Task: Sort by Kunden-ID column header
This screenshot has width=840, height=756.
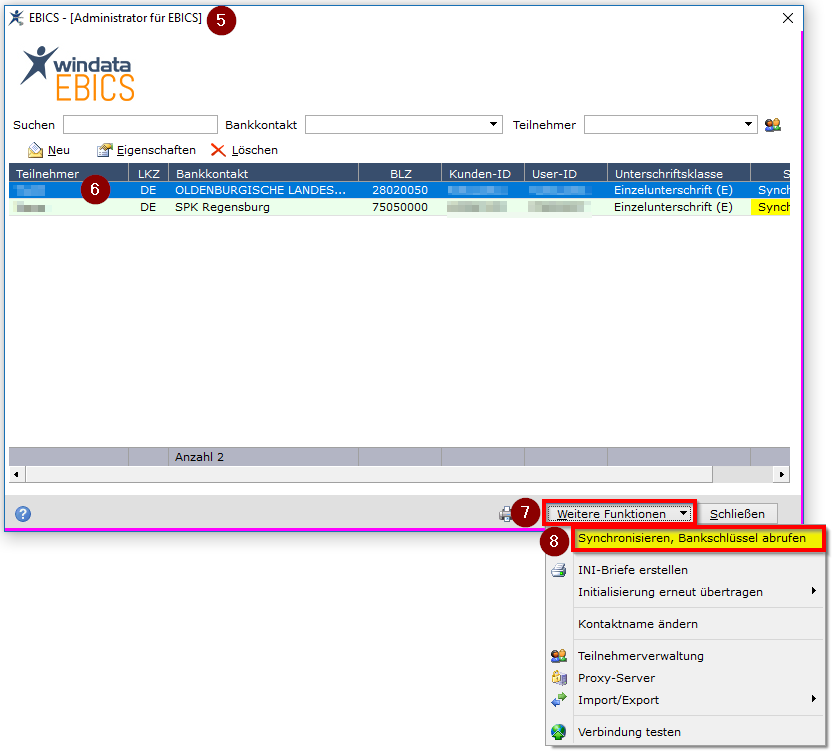Action: point(483,174)
